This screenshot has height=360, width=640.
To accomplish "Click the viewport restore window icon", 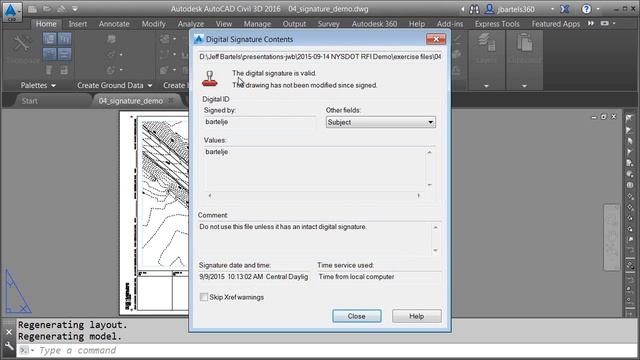I will (x=604, y=117).
